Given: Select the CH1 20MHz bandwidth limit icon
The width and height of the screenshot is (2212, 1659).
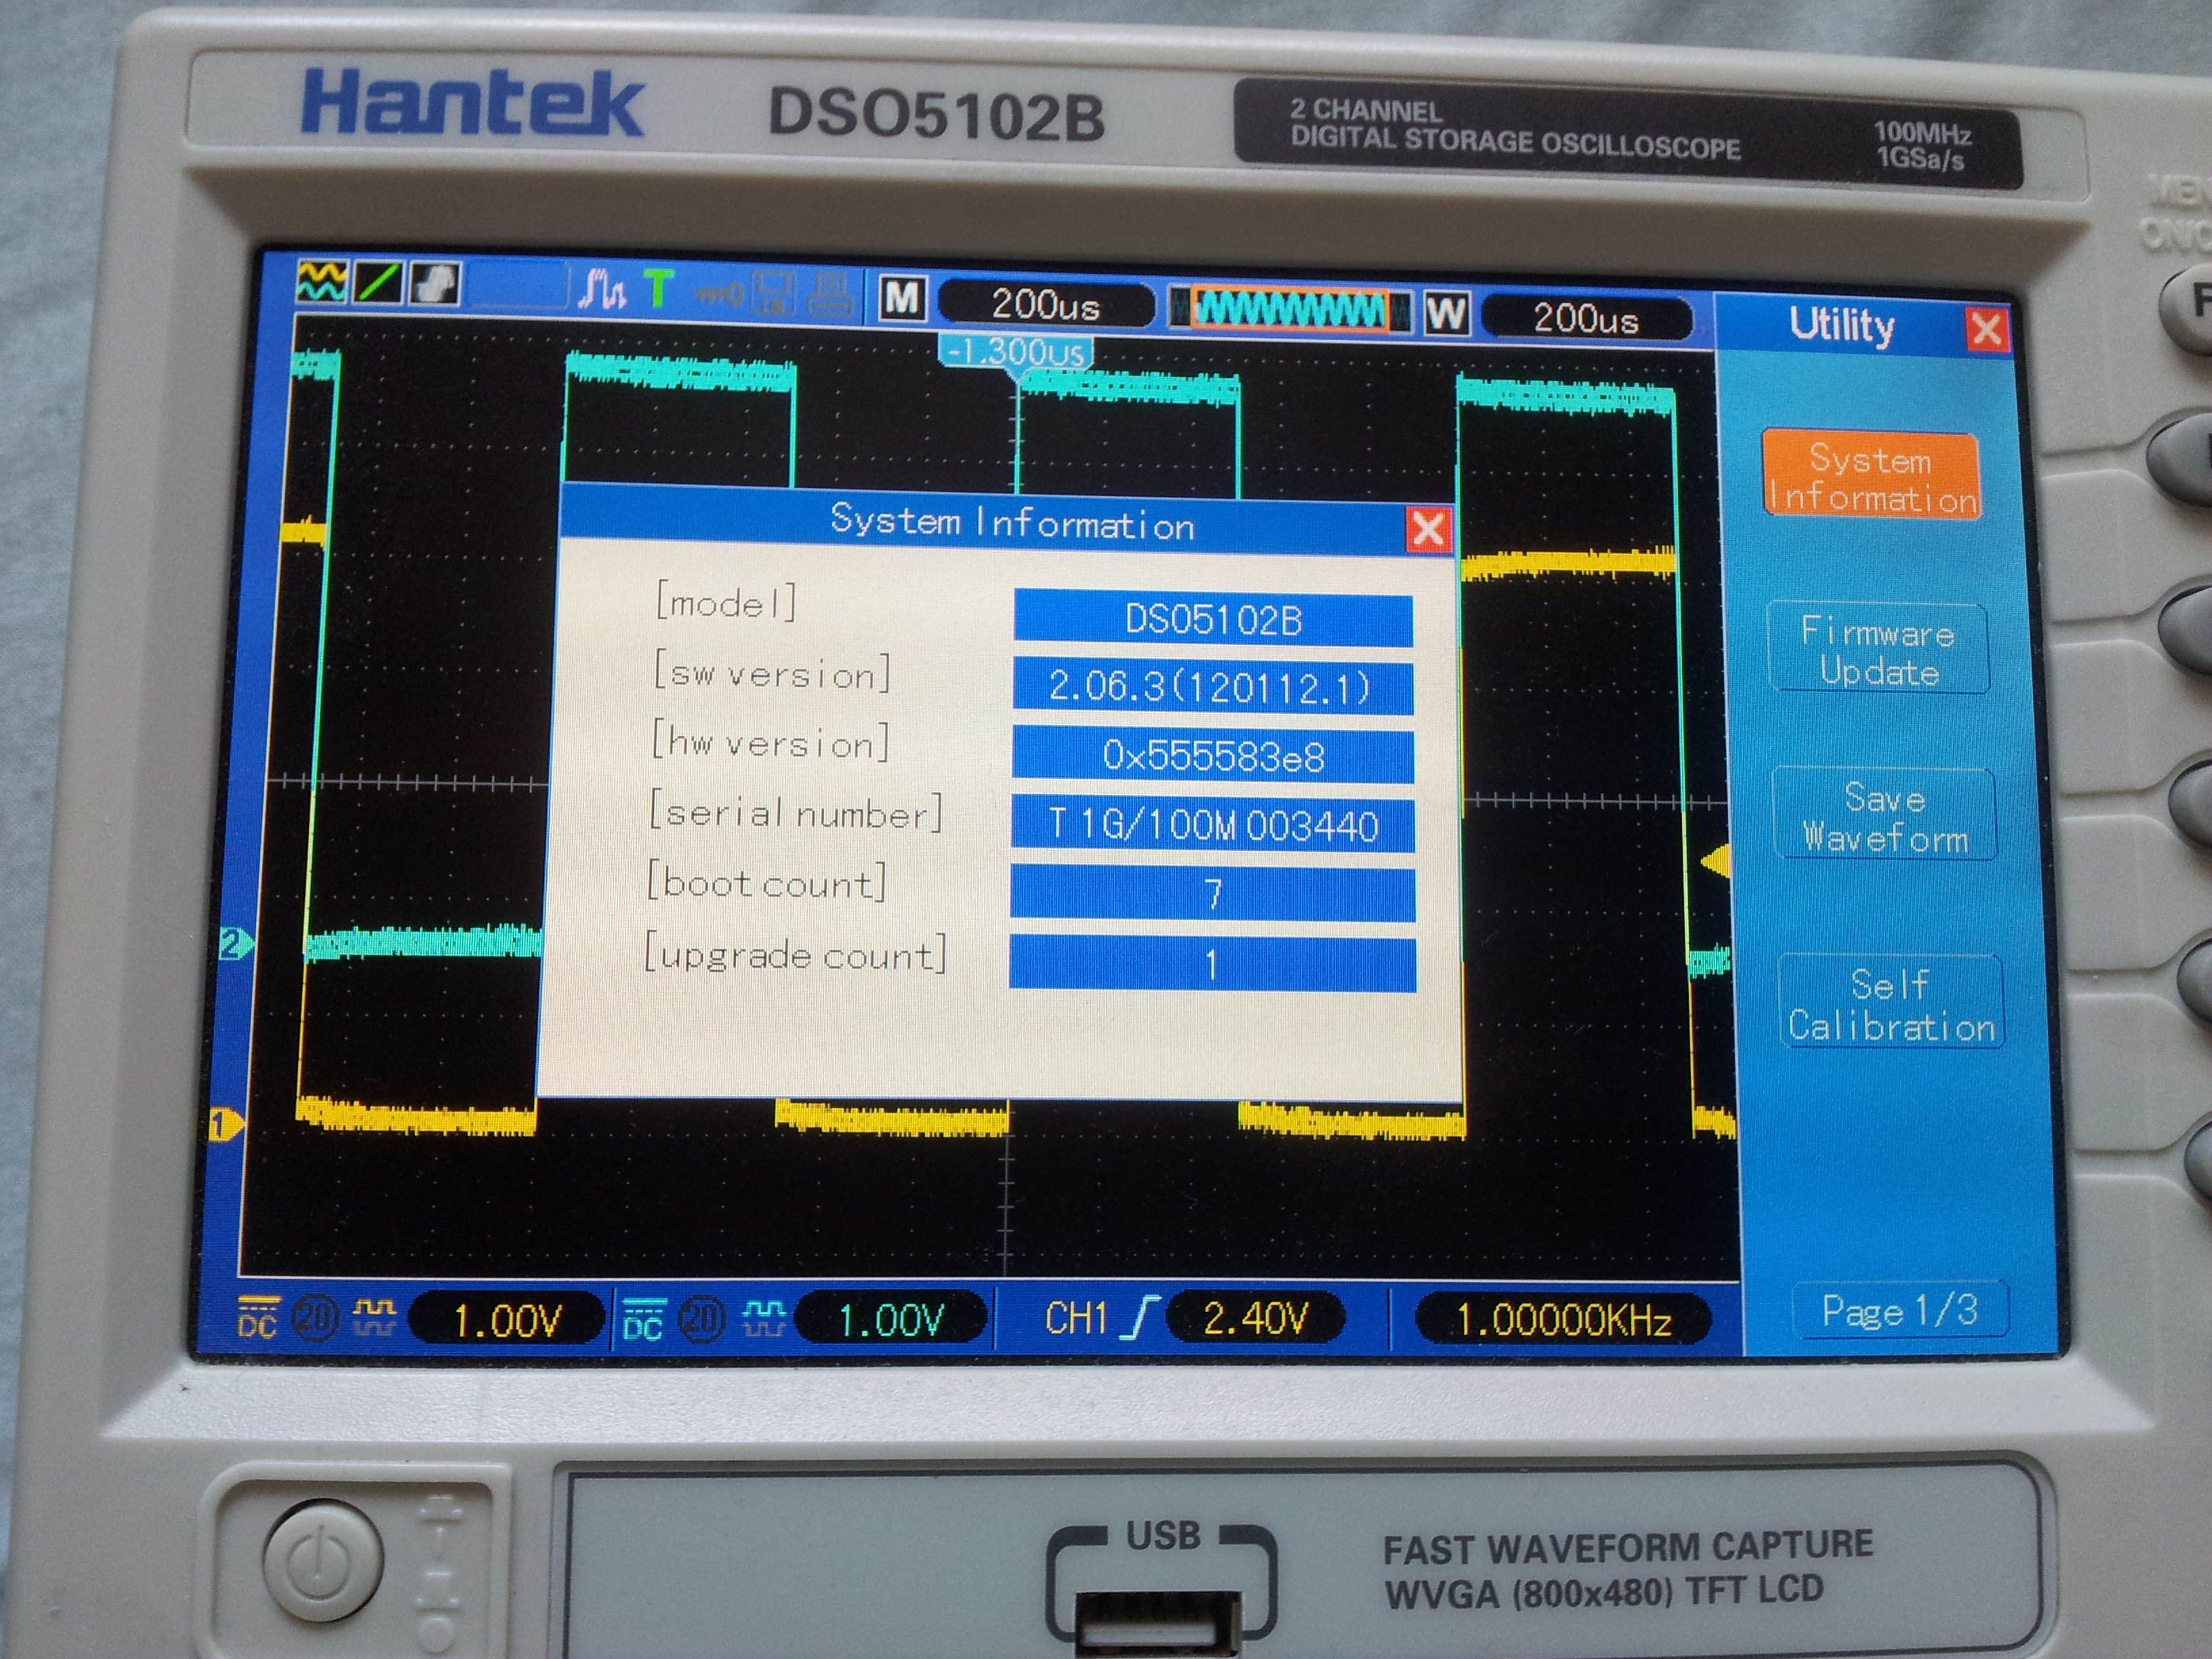Looking at the screenshot, I should coord(315,1319).
